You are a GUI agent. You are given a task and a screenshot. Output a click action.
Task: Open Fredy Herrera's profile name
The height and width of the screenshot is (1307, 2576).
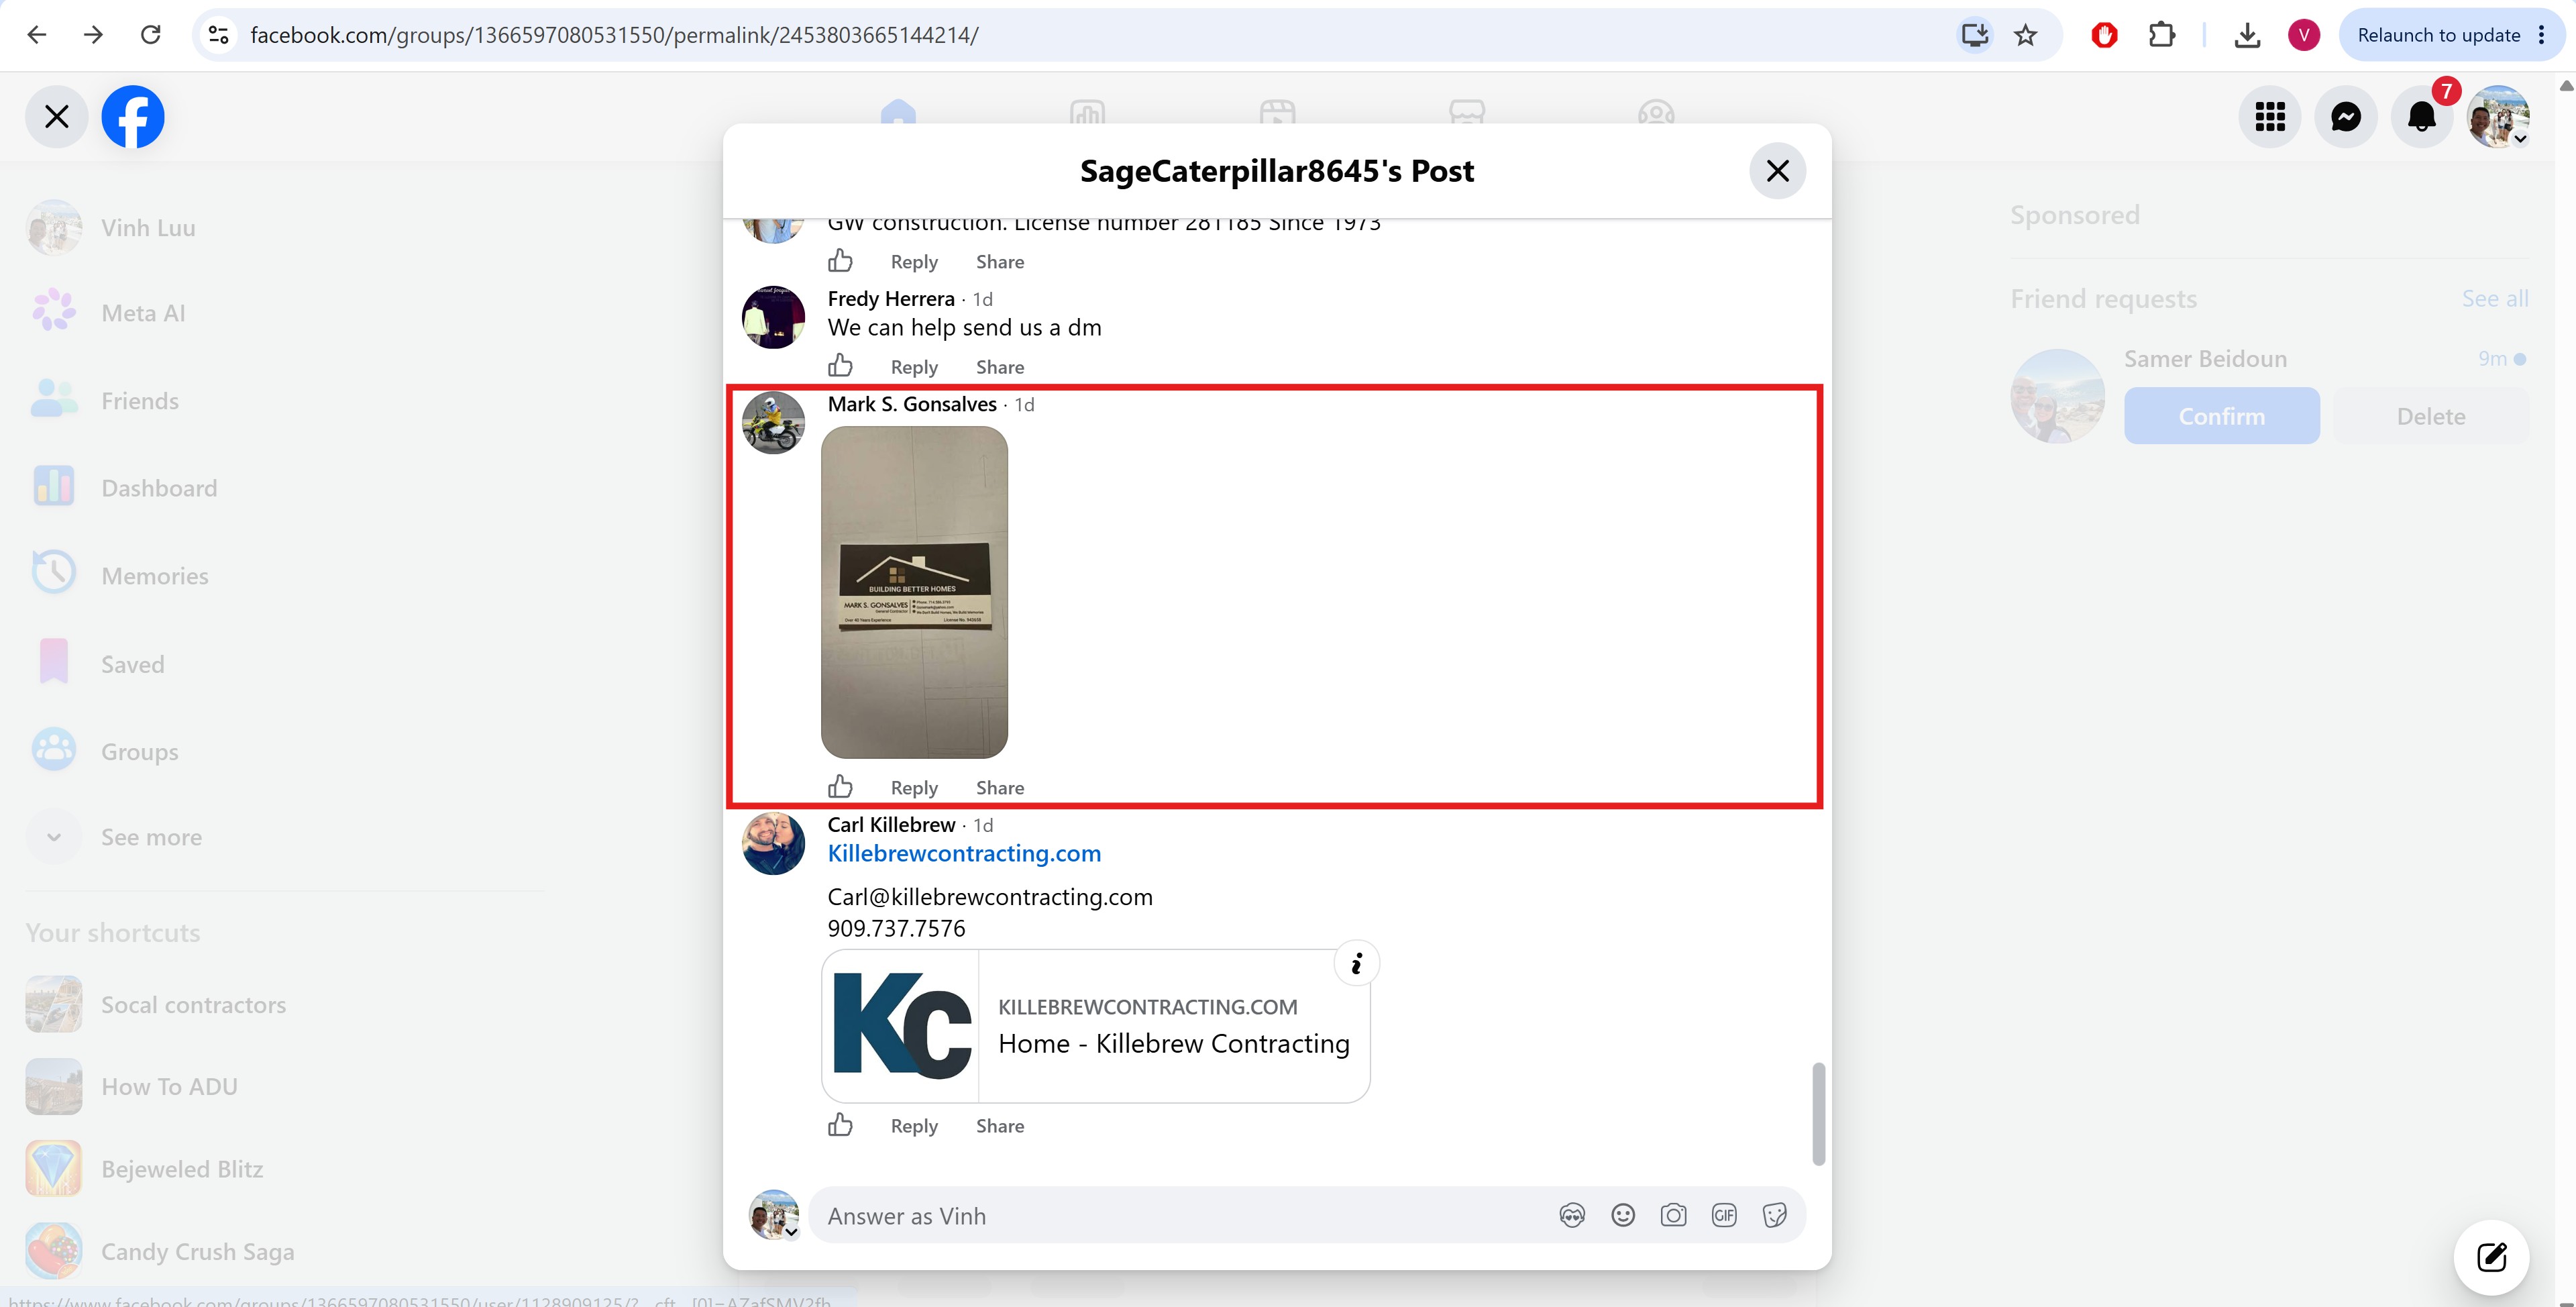[x=891, y=299]
